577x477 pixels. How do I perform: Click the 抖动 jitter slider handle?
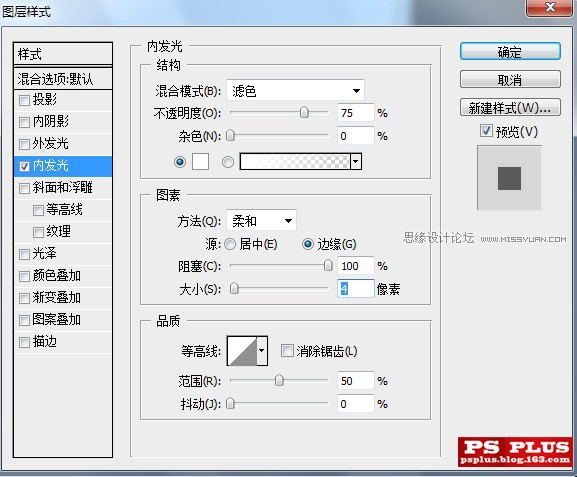[230, 403]
